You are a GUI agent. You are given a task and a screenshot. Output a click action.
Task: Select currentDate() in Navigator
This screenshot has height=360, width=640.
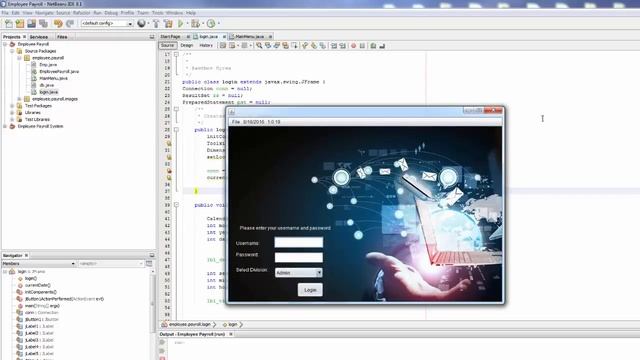pos(38,285)
